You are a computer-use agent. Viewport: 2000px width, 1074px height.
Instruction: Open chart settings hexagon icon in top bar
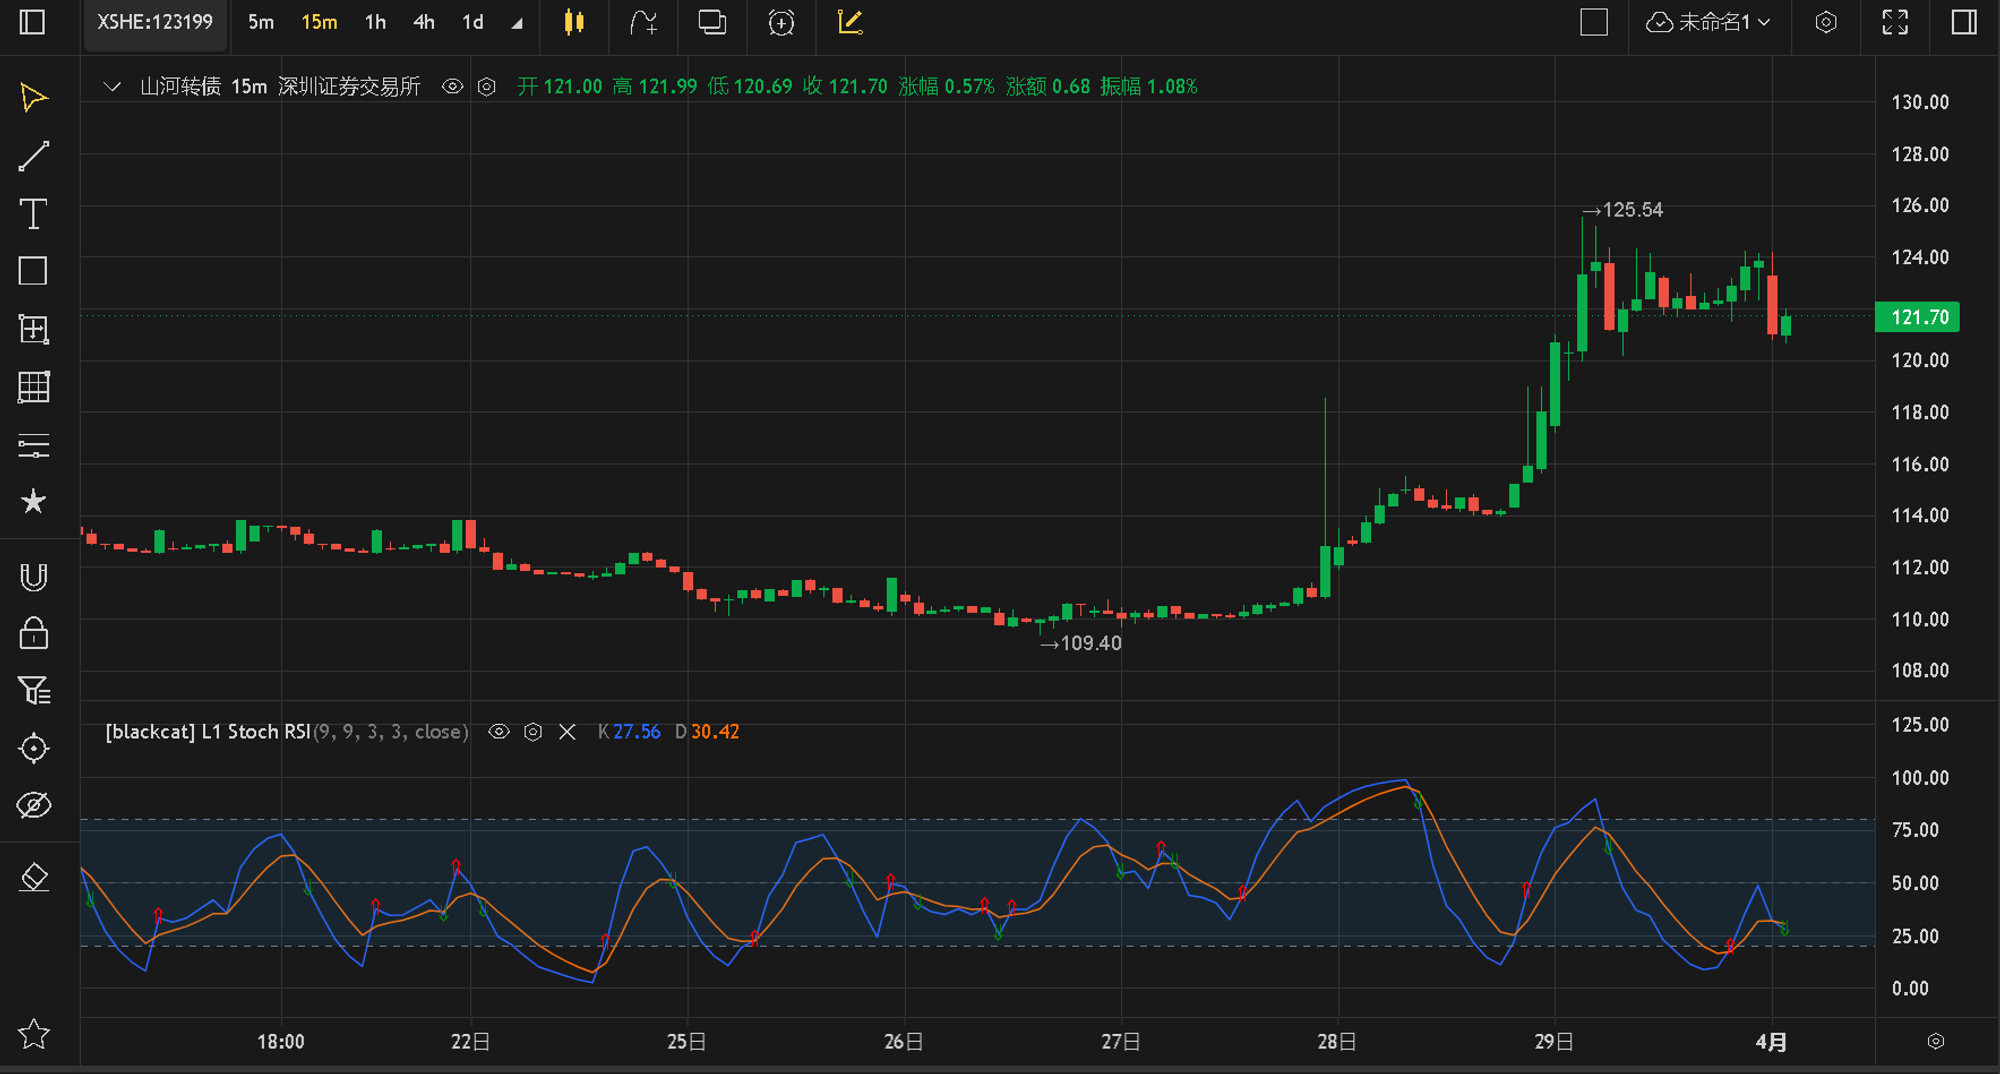click(x=1826, y=22)
